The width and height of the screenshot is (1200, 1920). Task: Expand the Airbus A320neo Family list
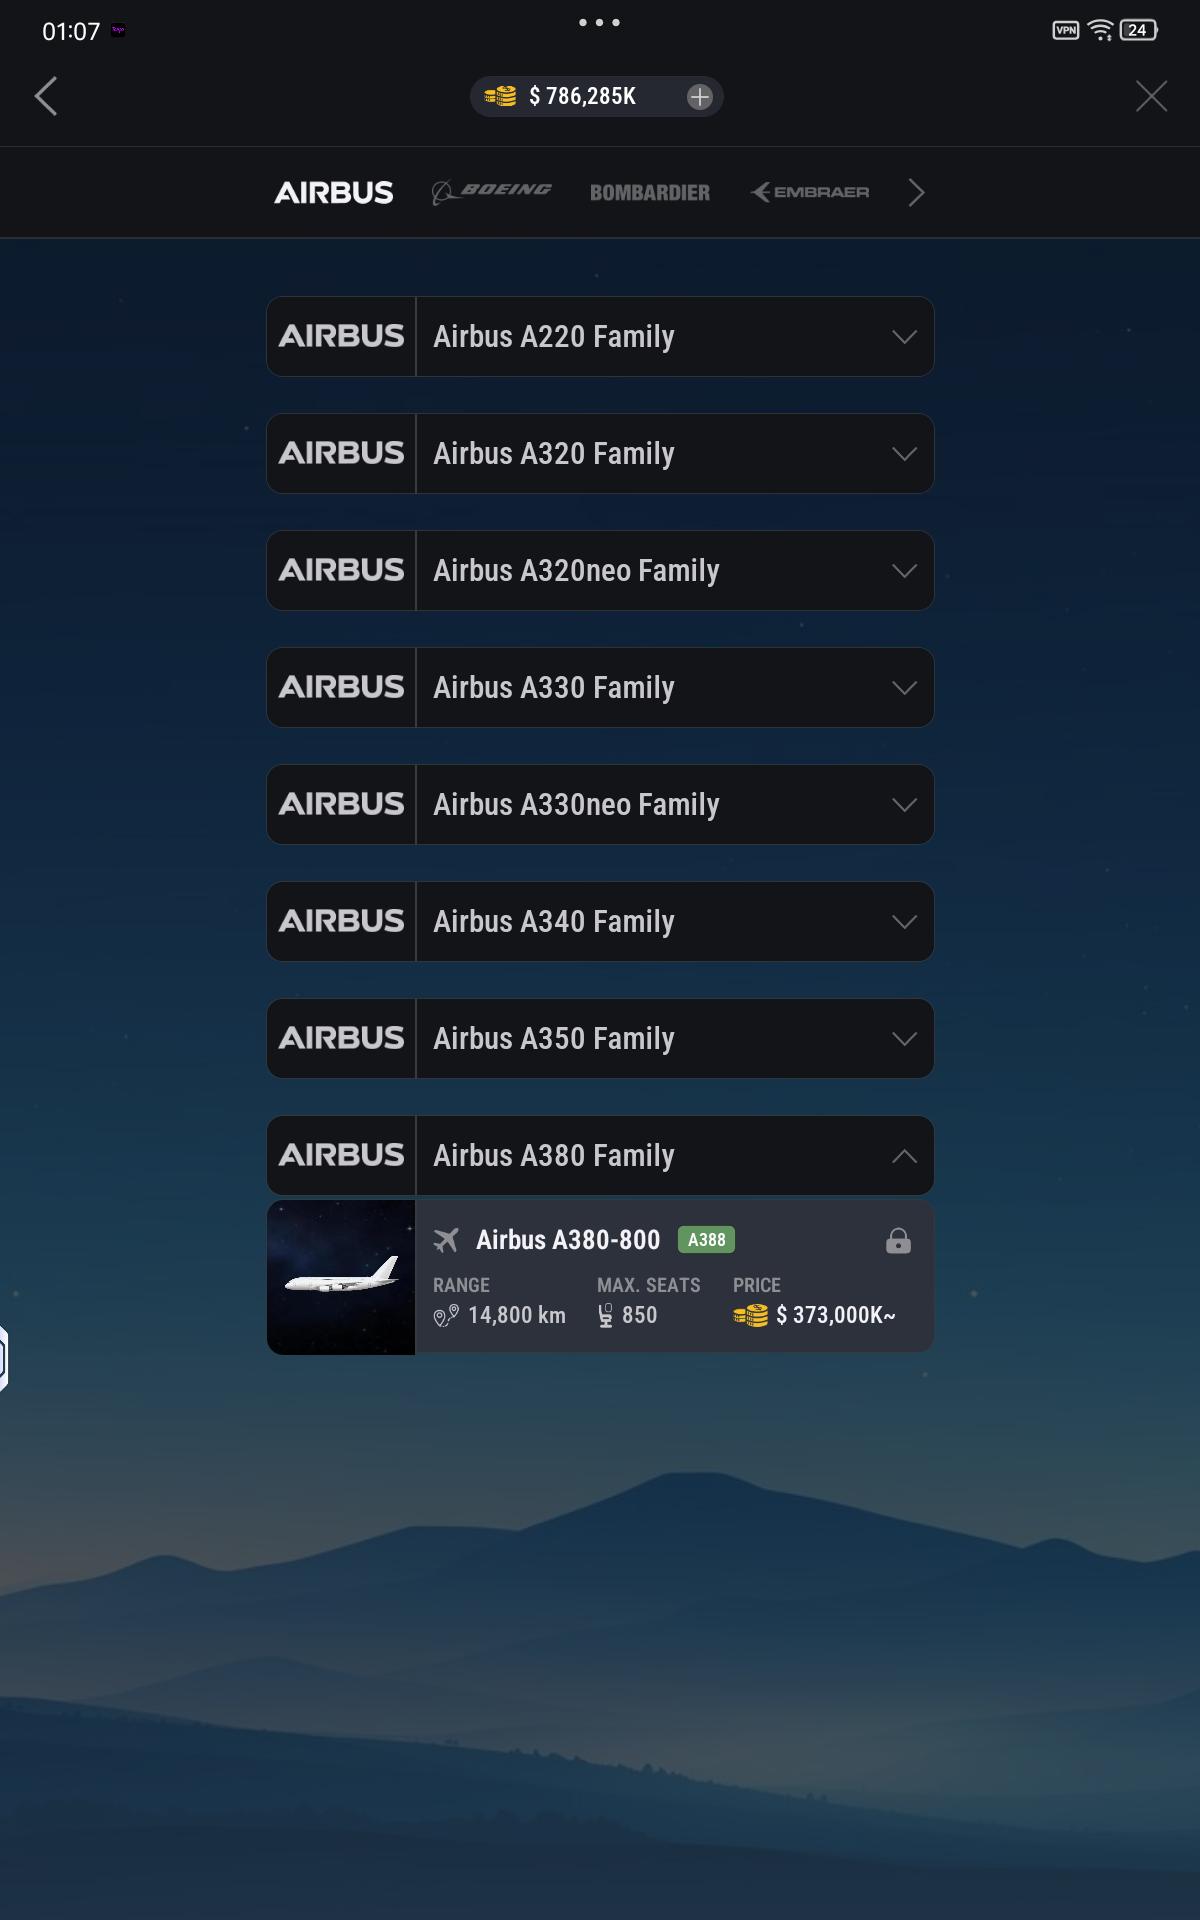pyautogui.click(x=600, y=570)
